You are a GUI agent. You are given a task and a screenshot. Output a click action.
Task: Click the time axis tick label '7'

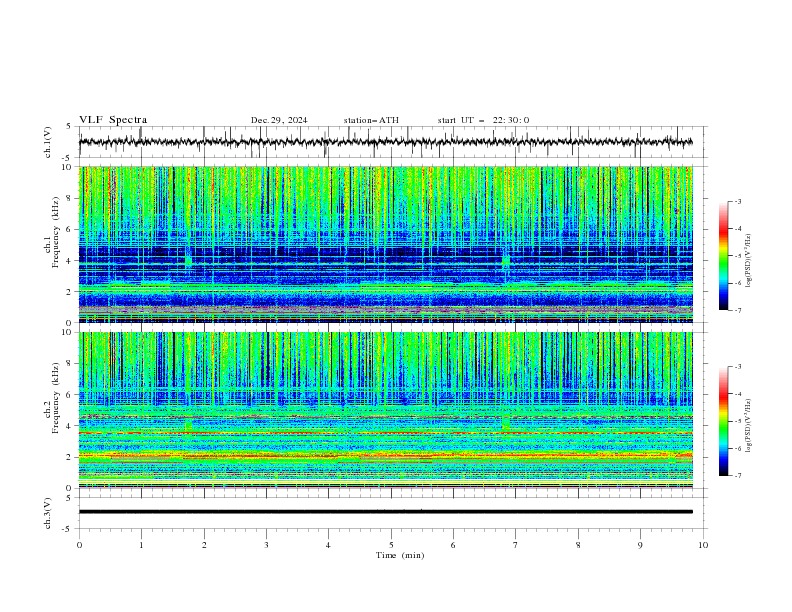[x=516, y=545]
